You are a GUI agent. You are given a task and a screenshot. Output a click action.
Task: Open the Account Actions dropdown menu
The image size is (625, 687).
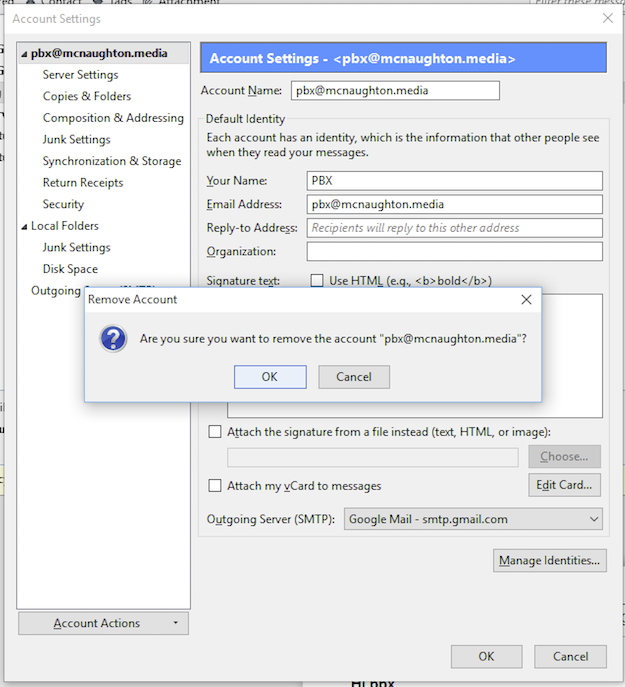click(103, 623)
